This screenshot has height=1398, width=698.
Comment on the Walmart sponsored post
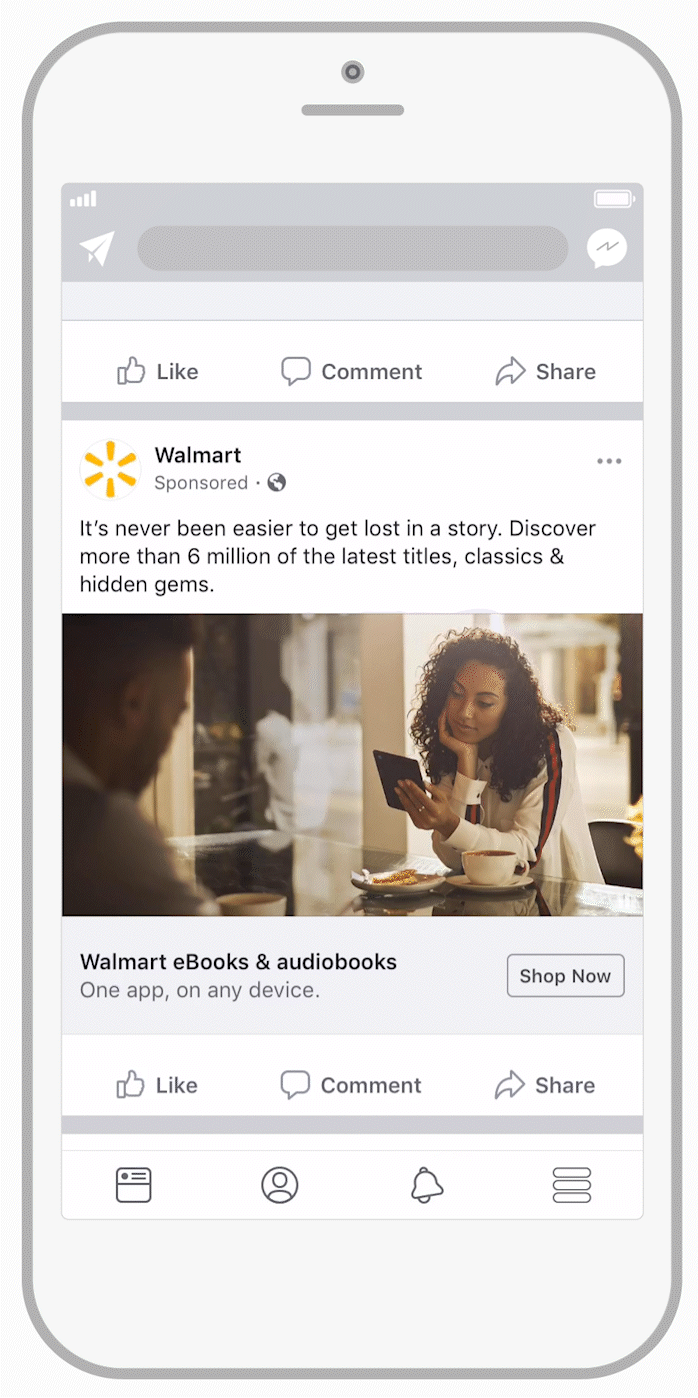[x=351, y=1085]
